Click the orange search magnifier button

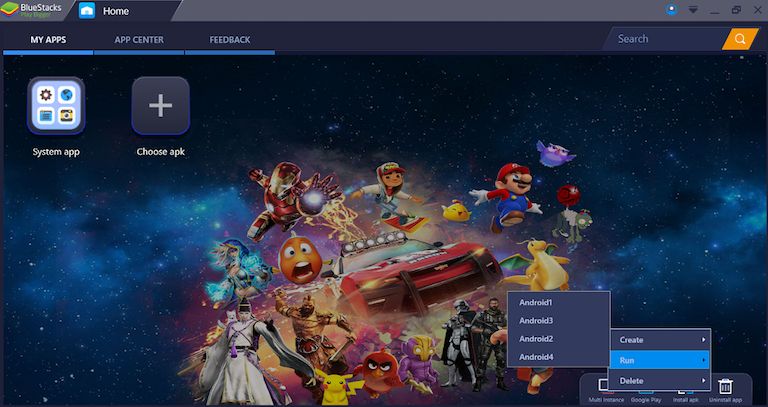740,39
